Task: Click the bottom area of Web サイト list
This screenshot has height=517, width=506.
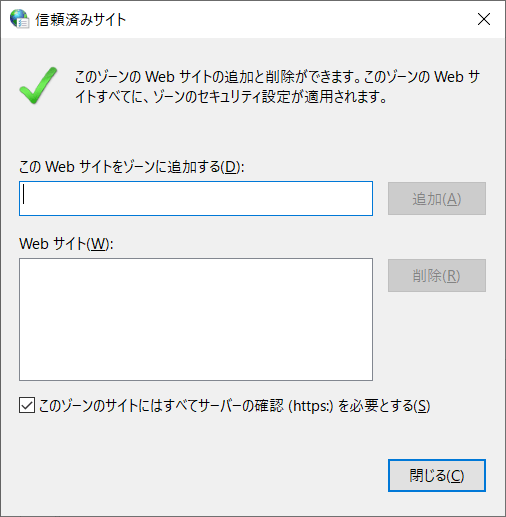Action: point(196,367)
